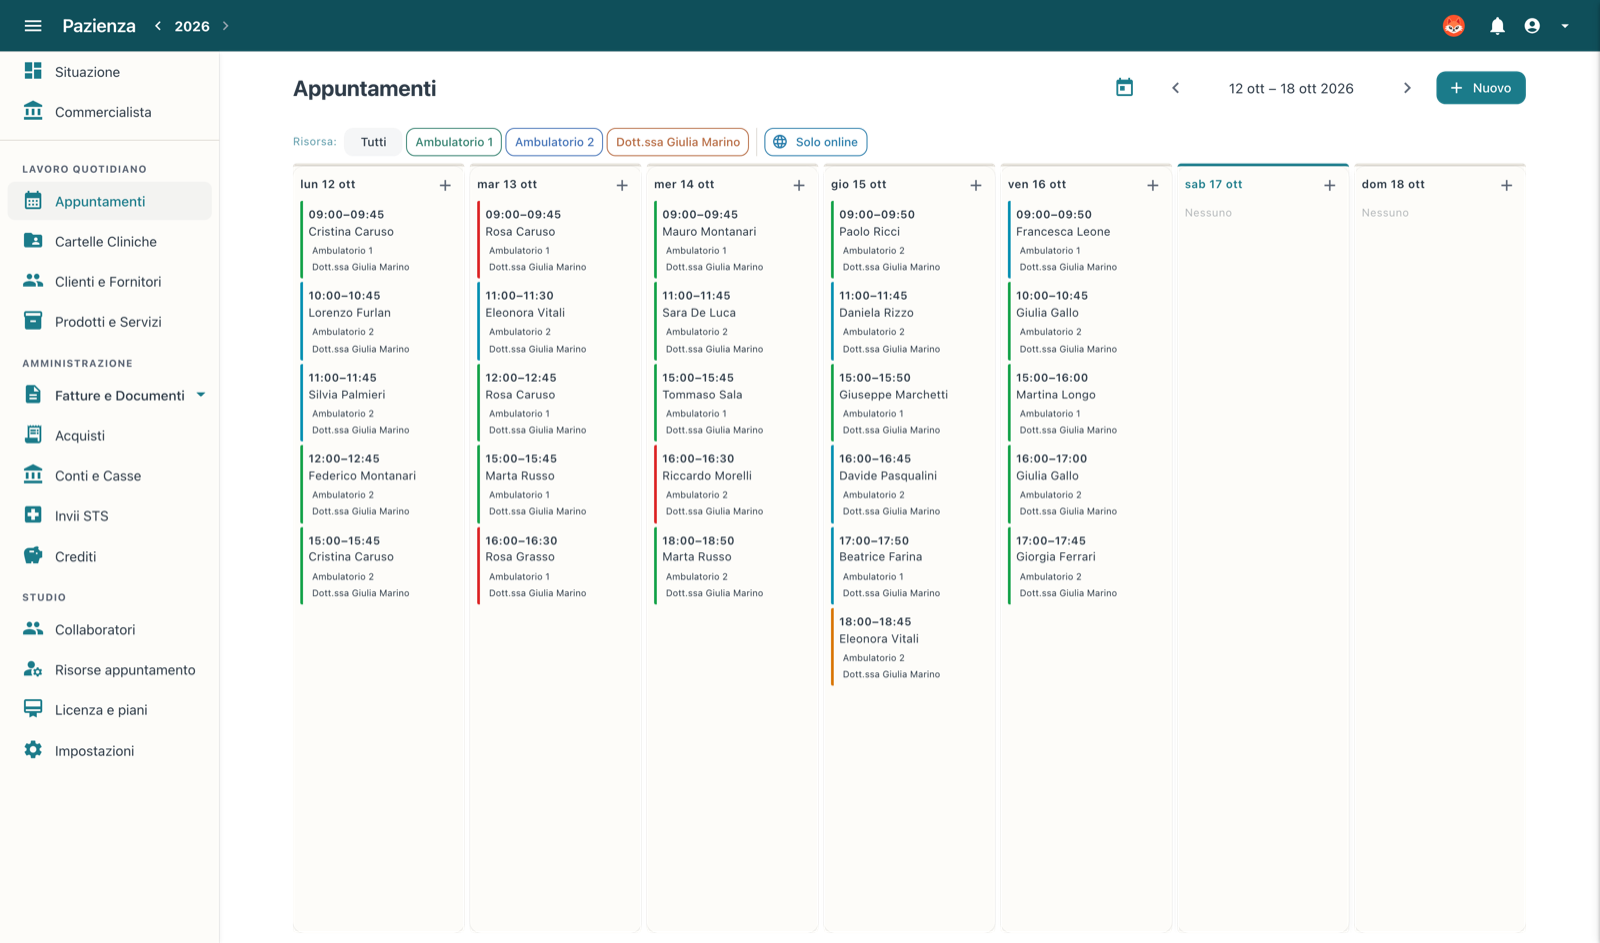Add appointment on mar 13 ott
1600x943 pixels.
[622, 185]
